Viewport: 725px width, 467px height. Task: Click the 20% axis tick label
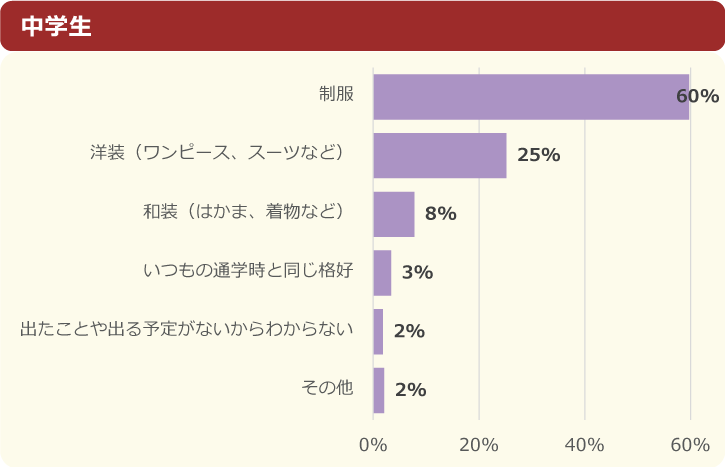[x=479, y=445]
